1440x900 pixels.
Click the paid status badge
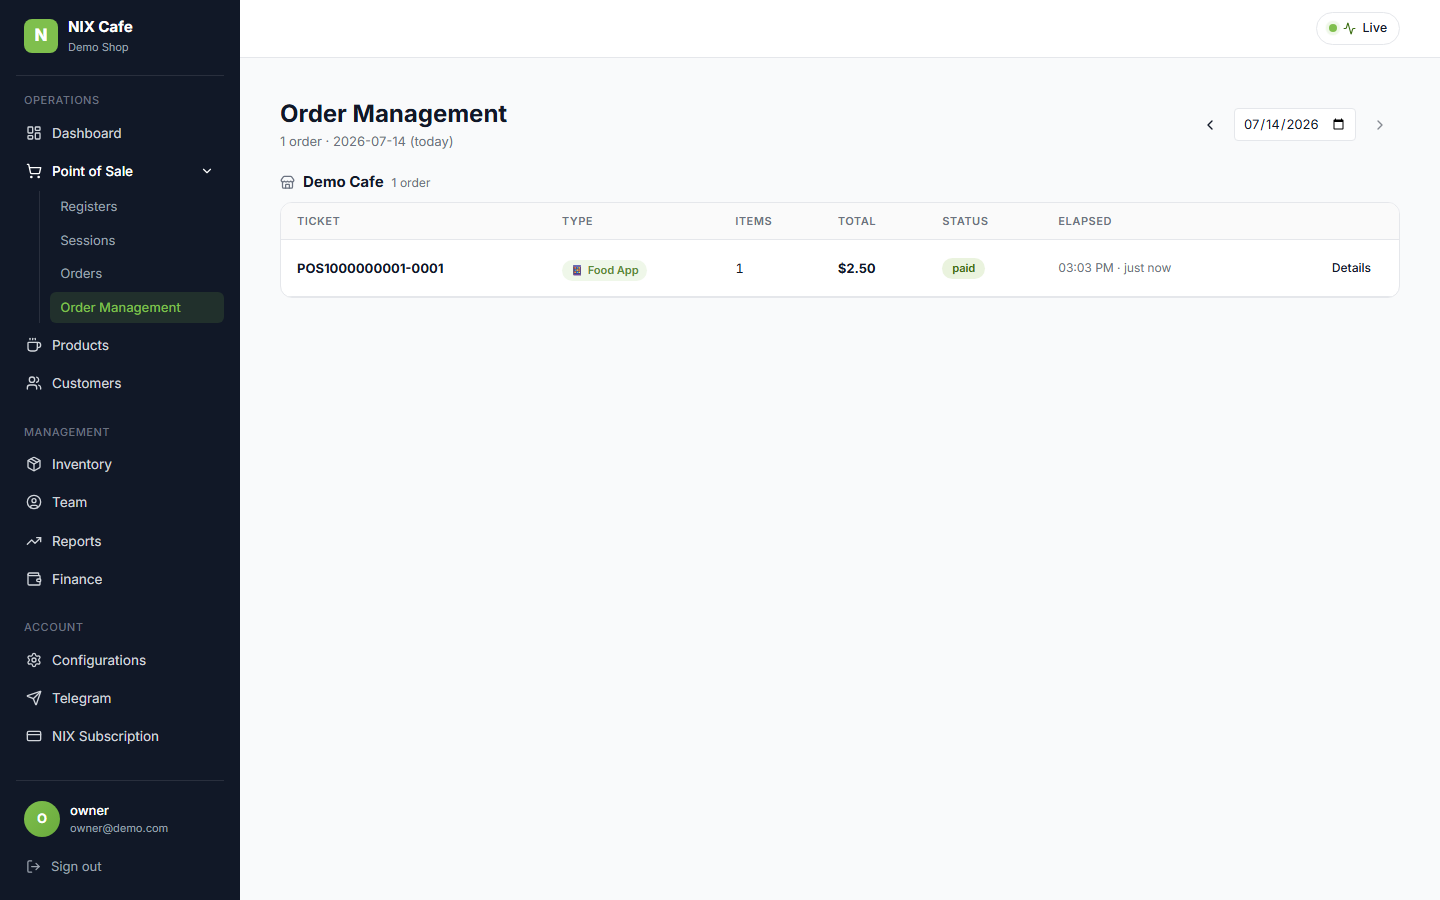point(963,268)
